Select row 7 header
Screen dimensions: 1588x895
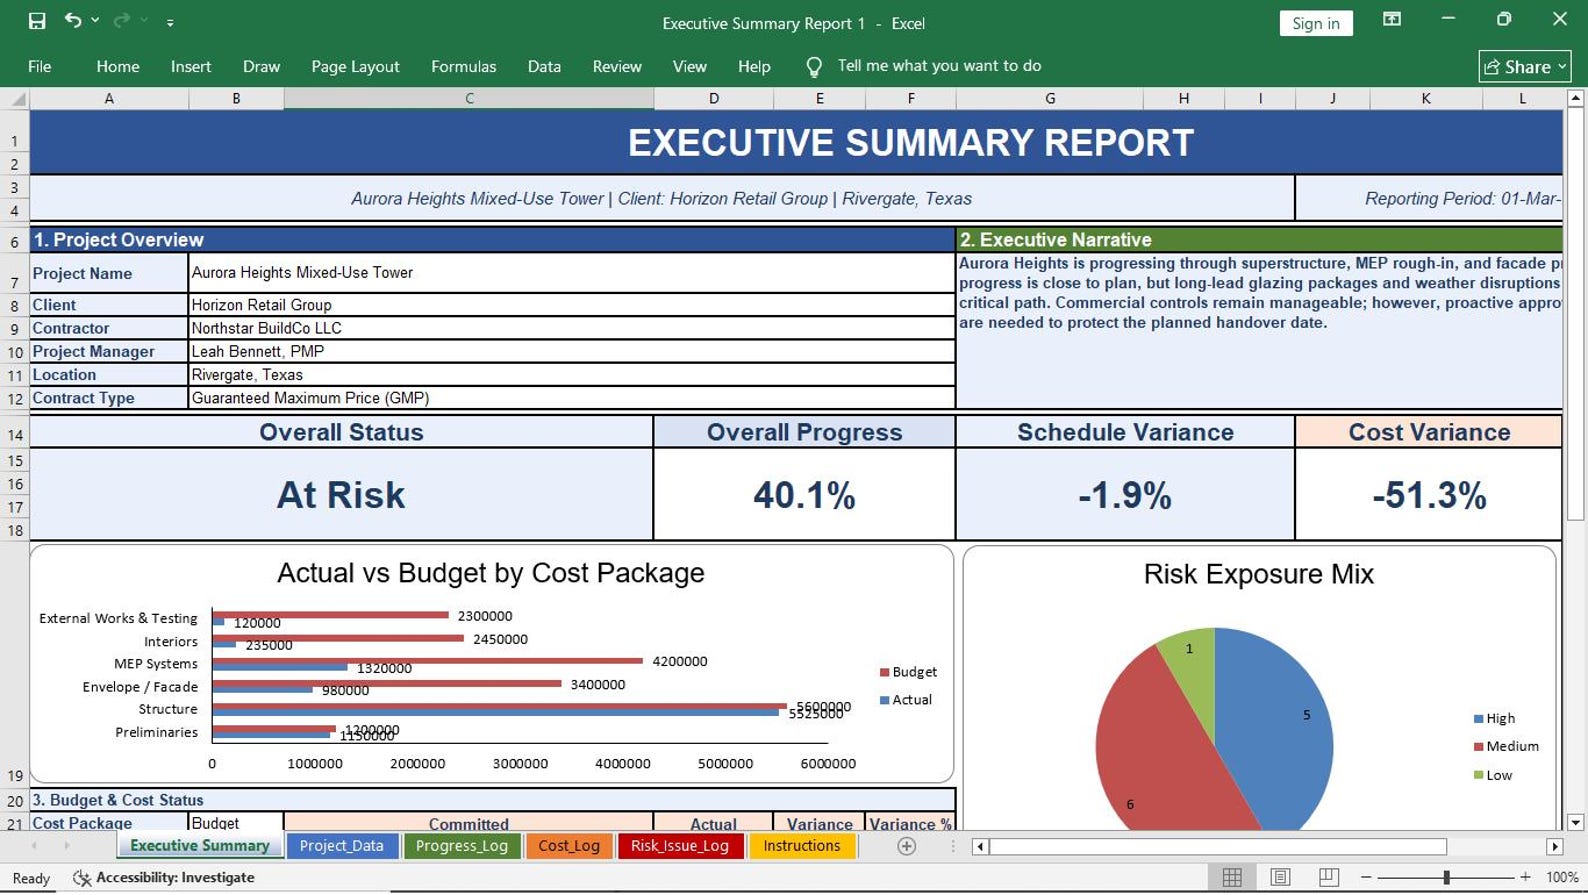[x=15, y=273]
